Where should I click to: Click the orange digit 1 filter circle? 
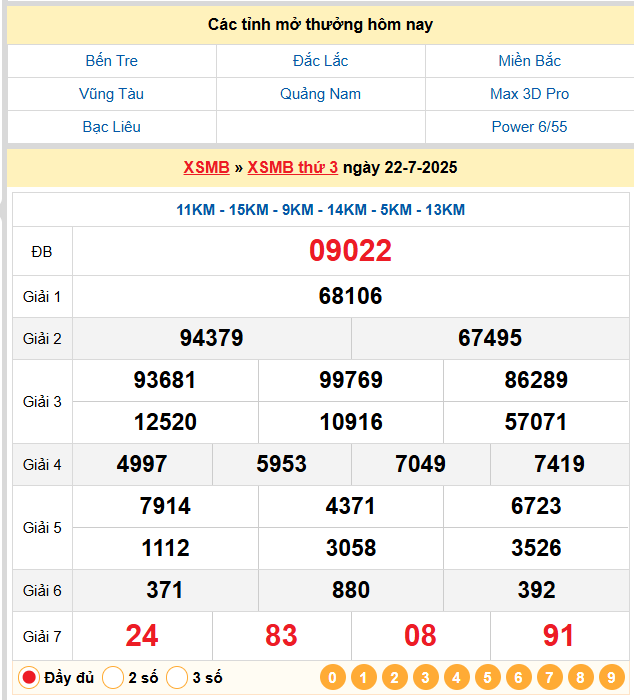click(x=363, y=677)
